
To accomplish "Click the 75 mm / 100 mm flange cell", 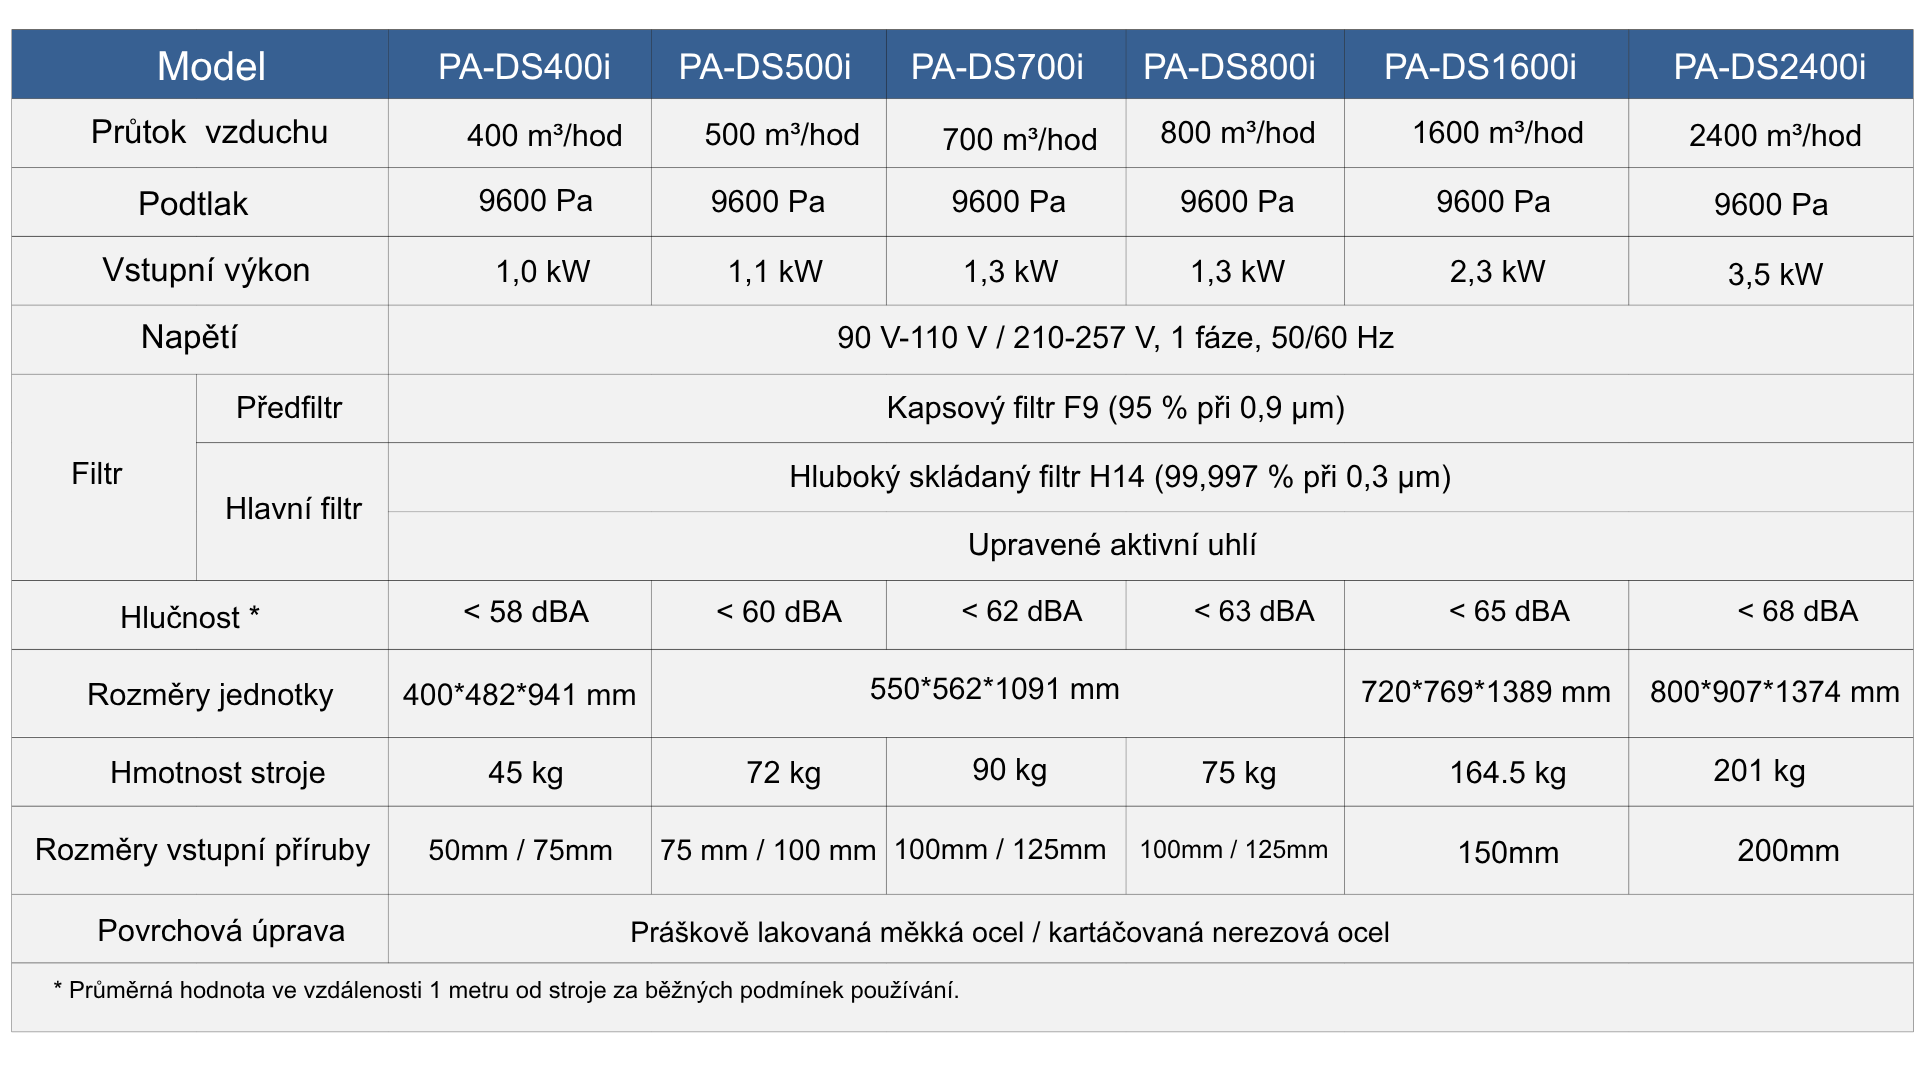I will click(767, 850).
